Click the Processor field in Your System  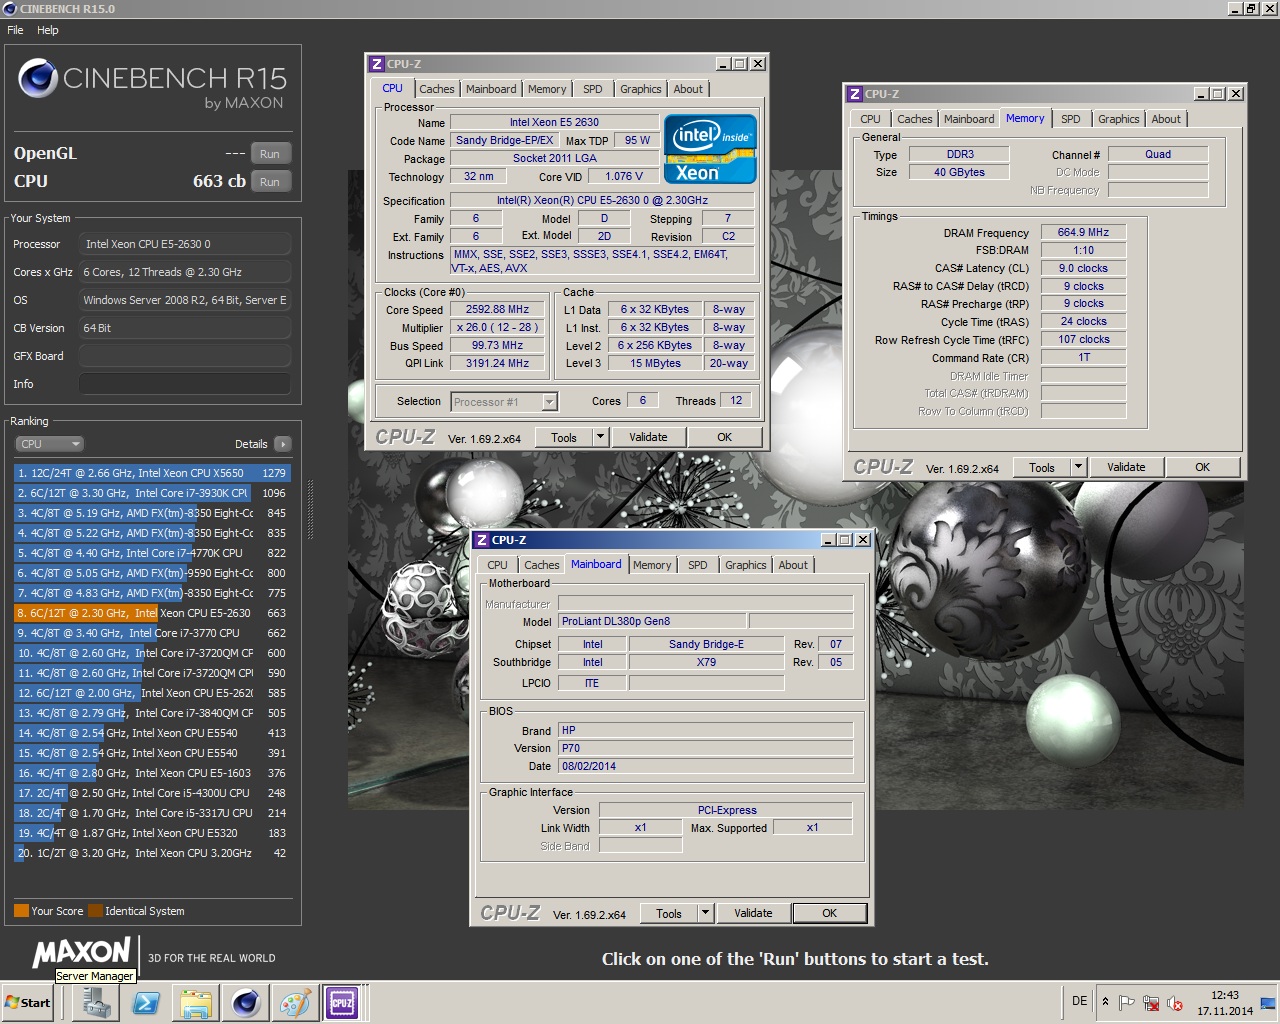pos(185,244)
